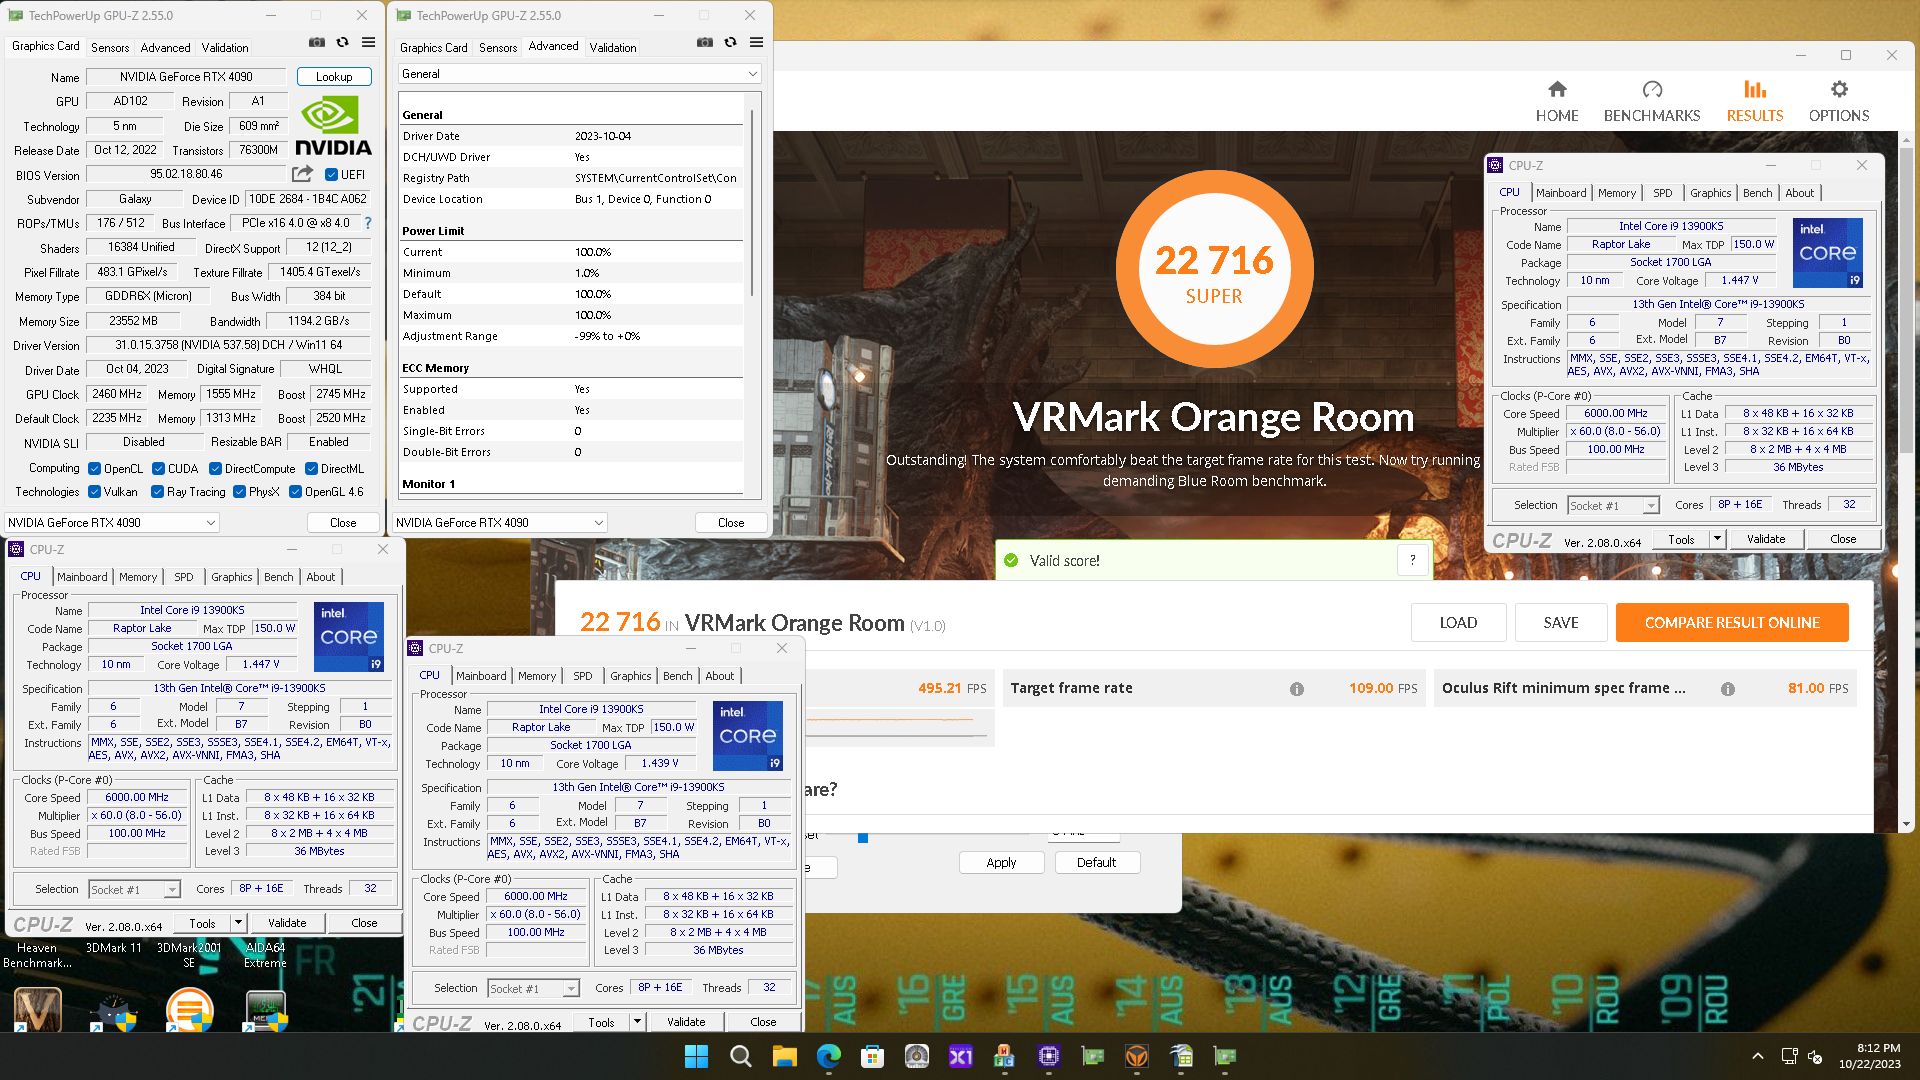The width and height of the screenshot is (1920, 1080).
Task: Switch to Validation tab in Advanced GPU-Z
Action: (613, 47)
